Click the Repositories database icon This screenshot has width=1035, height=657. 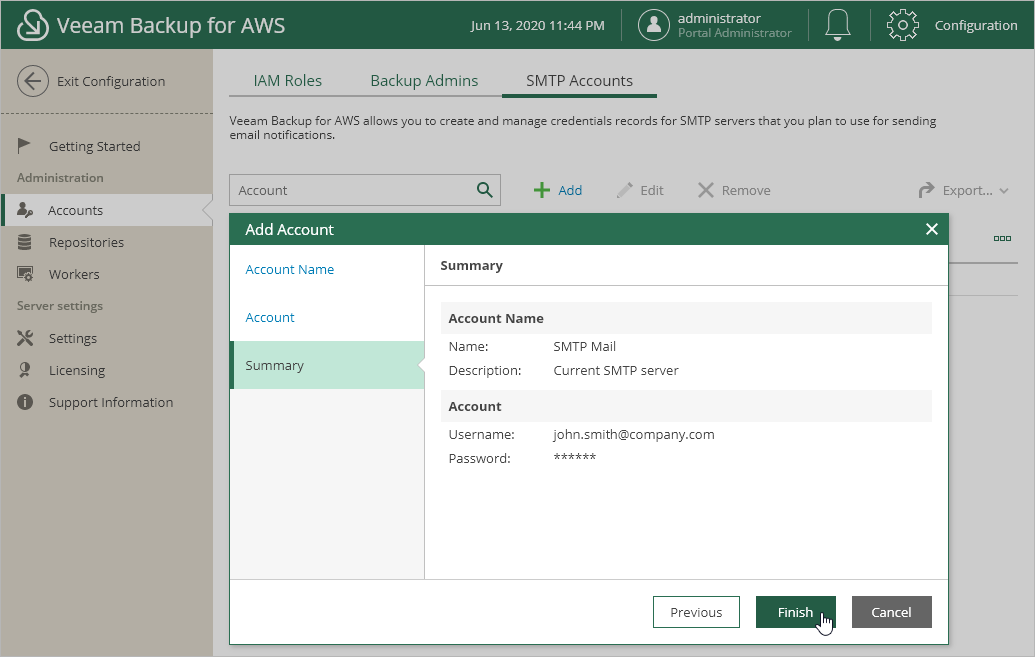coord(24,242)
